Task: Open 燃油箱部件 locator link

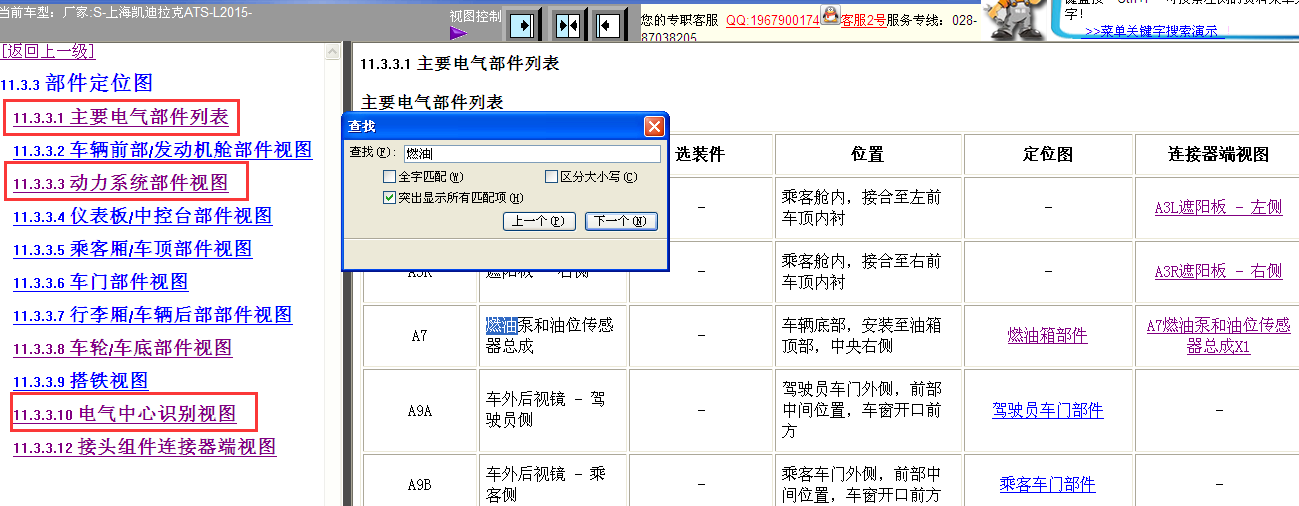Action: (x=1047, y=336)
